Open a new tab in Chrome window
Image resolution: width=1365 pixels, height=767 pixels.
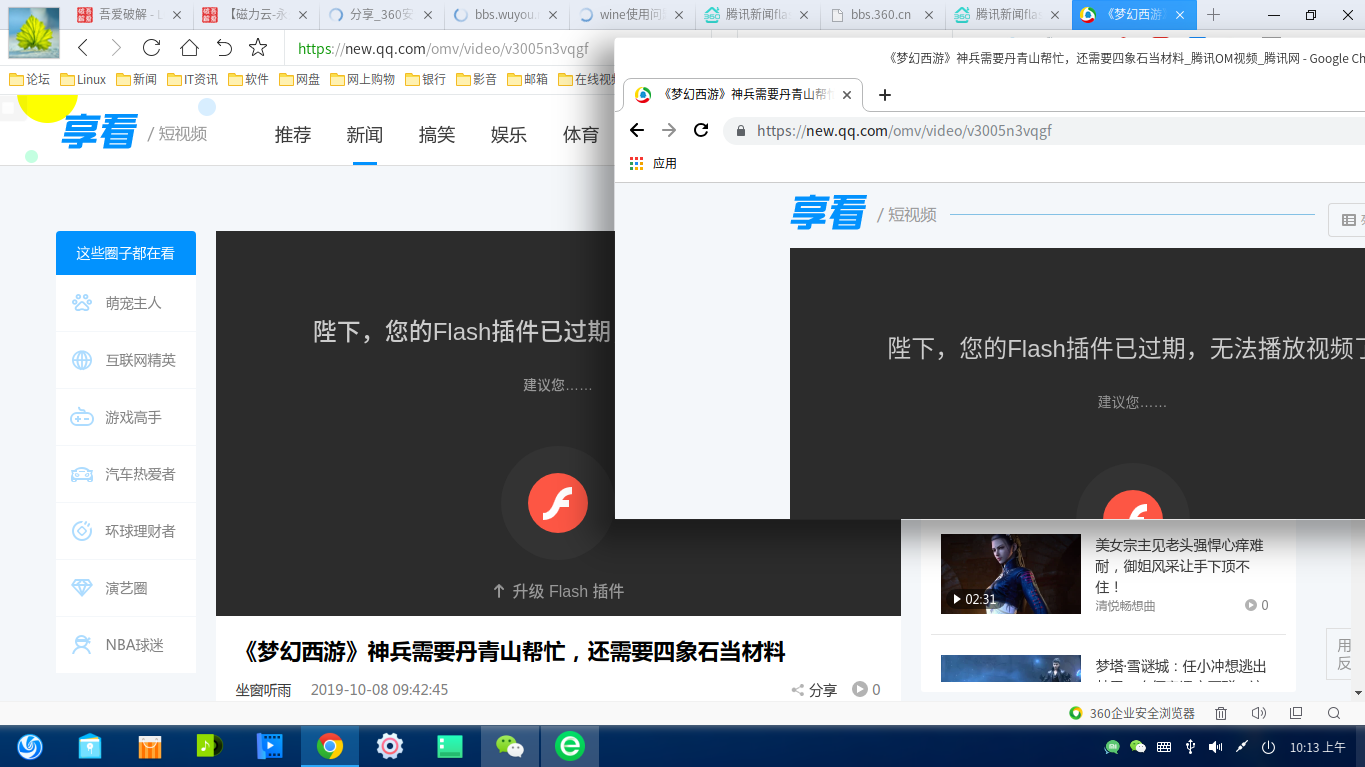884,95
